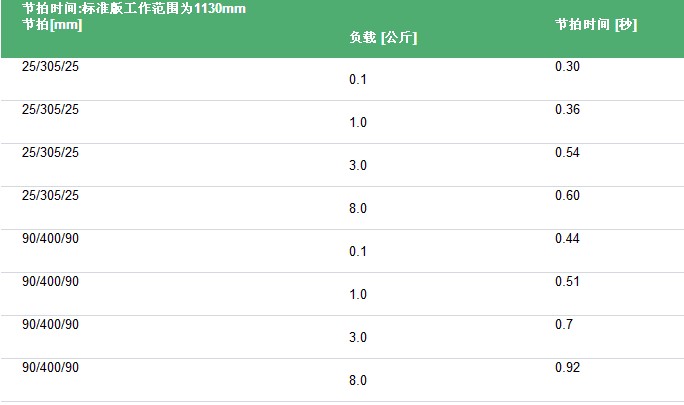Screen dimensions: 684x405
Task: Select the 0.1 load in the 0.44 row
Action: click(358, 251)
